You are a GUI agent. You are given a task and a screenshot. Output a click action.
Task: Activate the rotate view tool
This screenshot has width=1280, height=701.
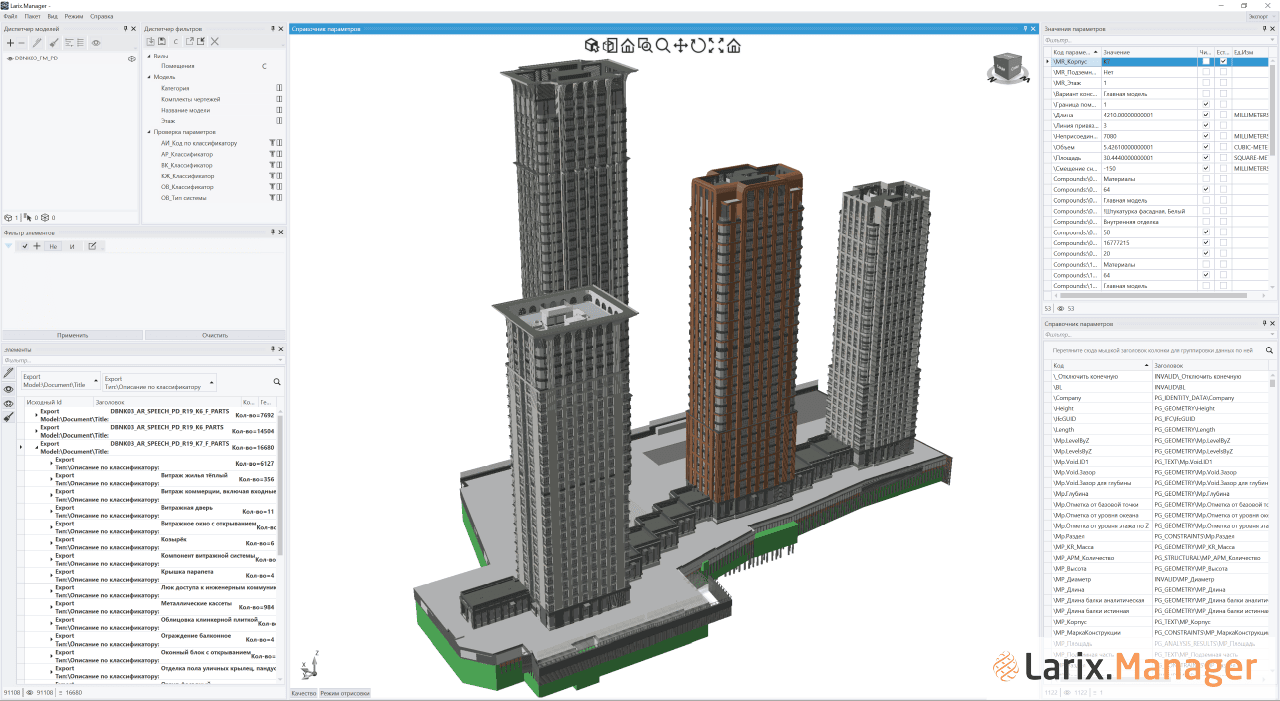click(x=698, y=45)
